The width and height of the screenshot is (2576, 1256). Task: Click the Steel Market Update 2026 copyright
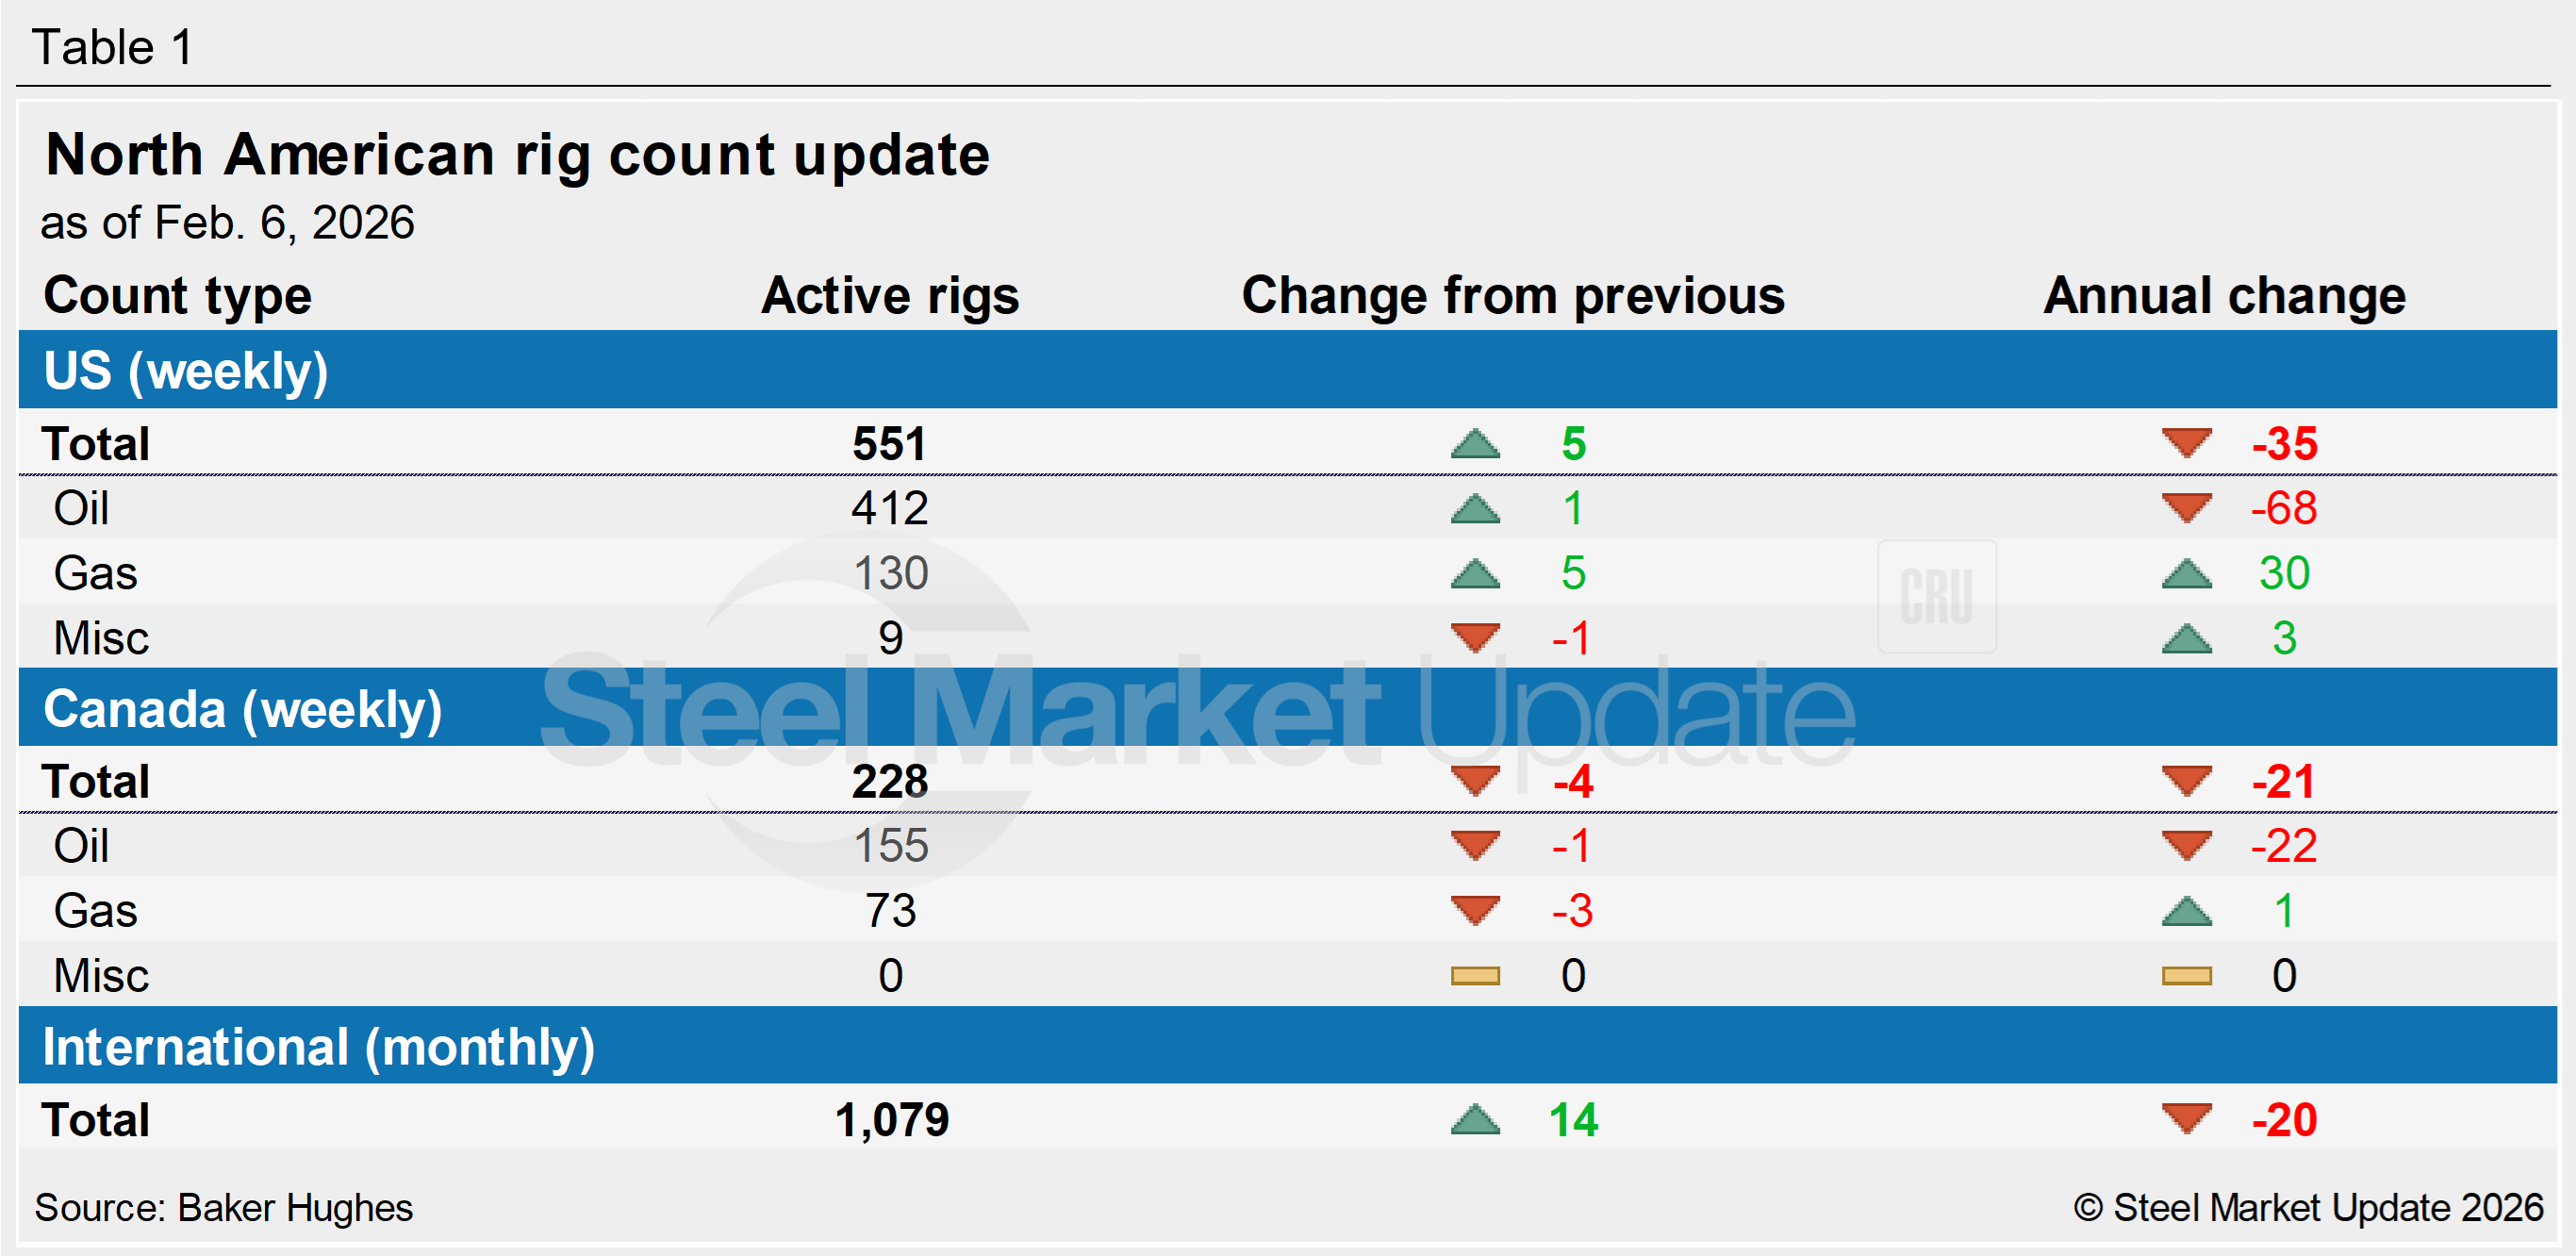click(x=2308, y=1208)
